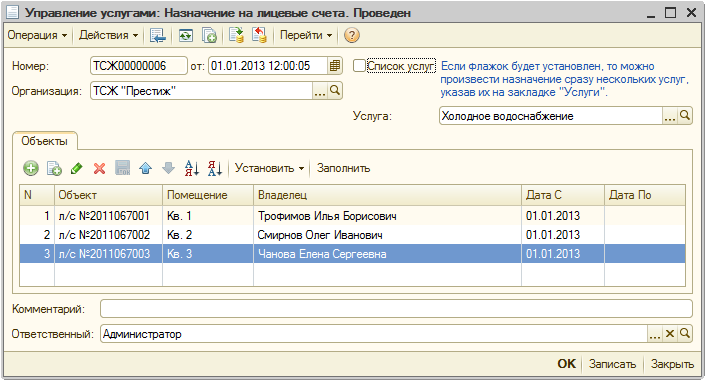This screenshot has height=380, width=705.
Task: Open the Ответственный magnifier icon
Action: (685, 334)
